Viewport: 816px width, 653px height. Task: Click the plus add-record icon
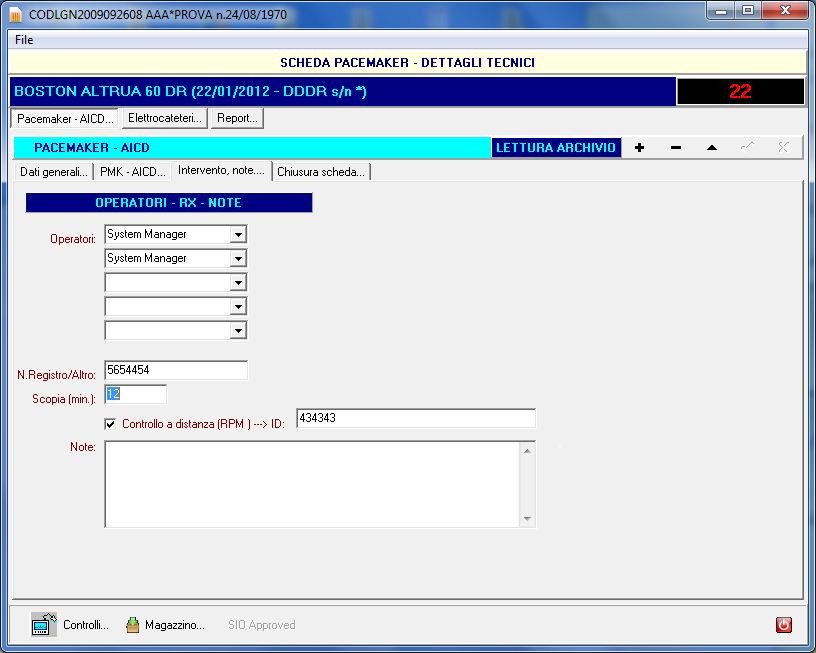tap(640, 148)
